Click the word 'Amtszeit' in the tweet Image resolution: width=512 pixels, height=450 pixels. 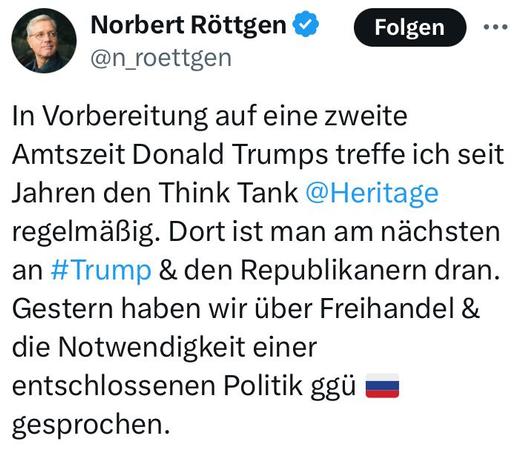[x=69, y=155]
